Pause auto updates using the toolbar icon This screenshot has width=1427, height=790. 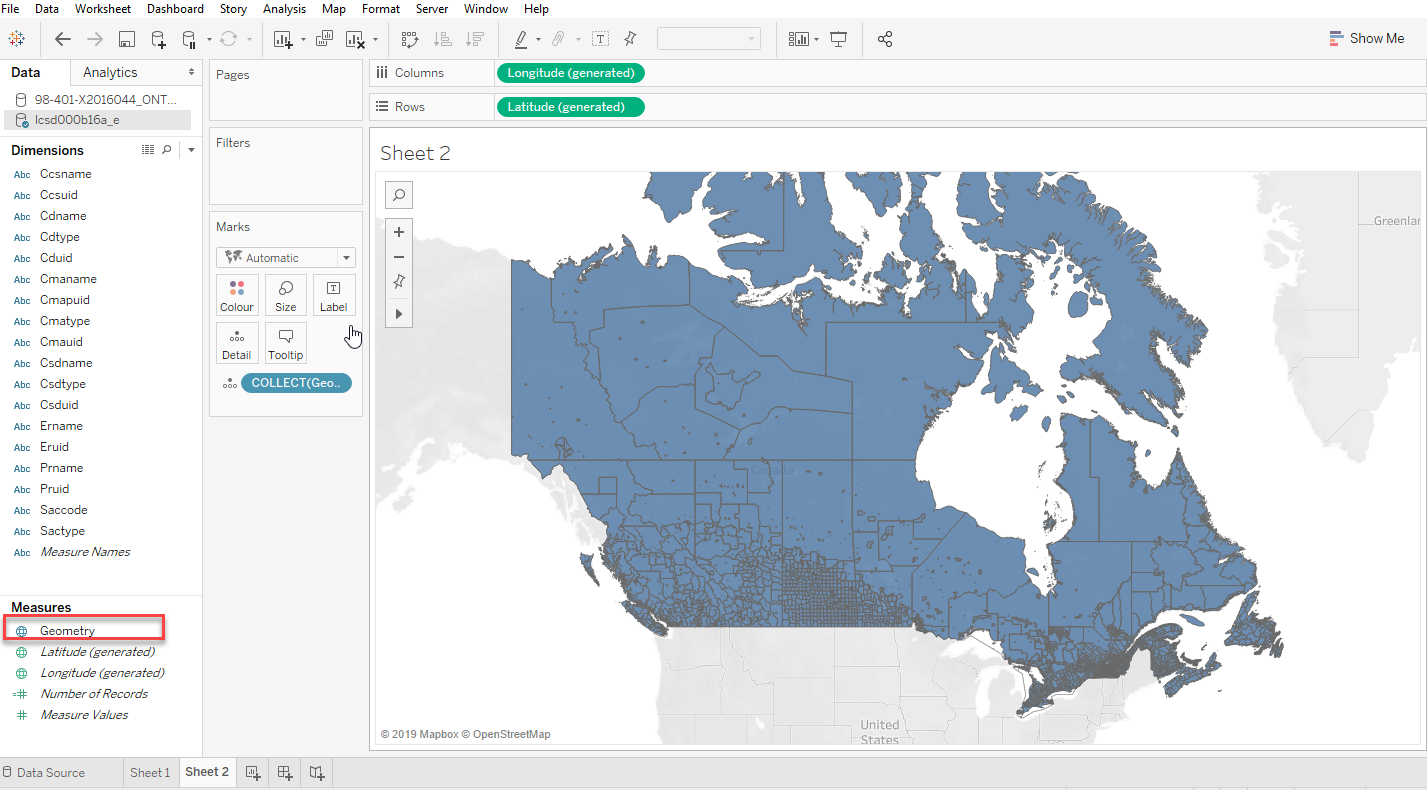[x=189, y=39]
